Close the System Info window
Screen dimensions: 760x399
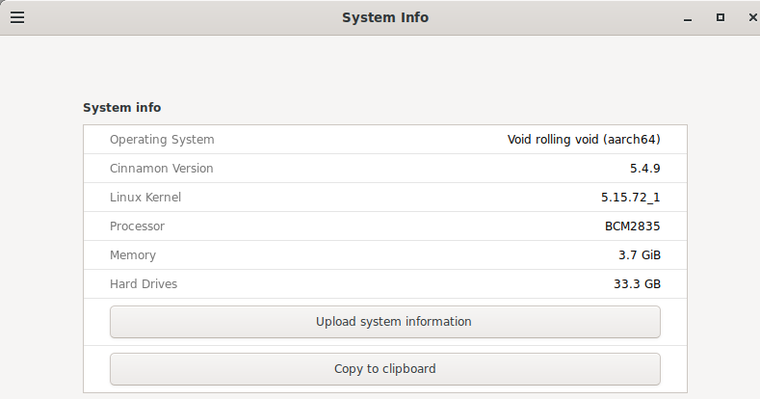[753, 17]
